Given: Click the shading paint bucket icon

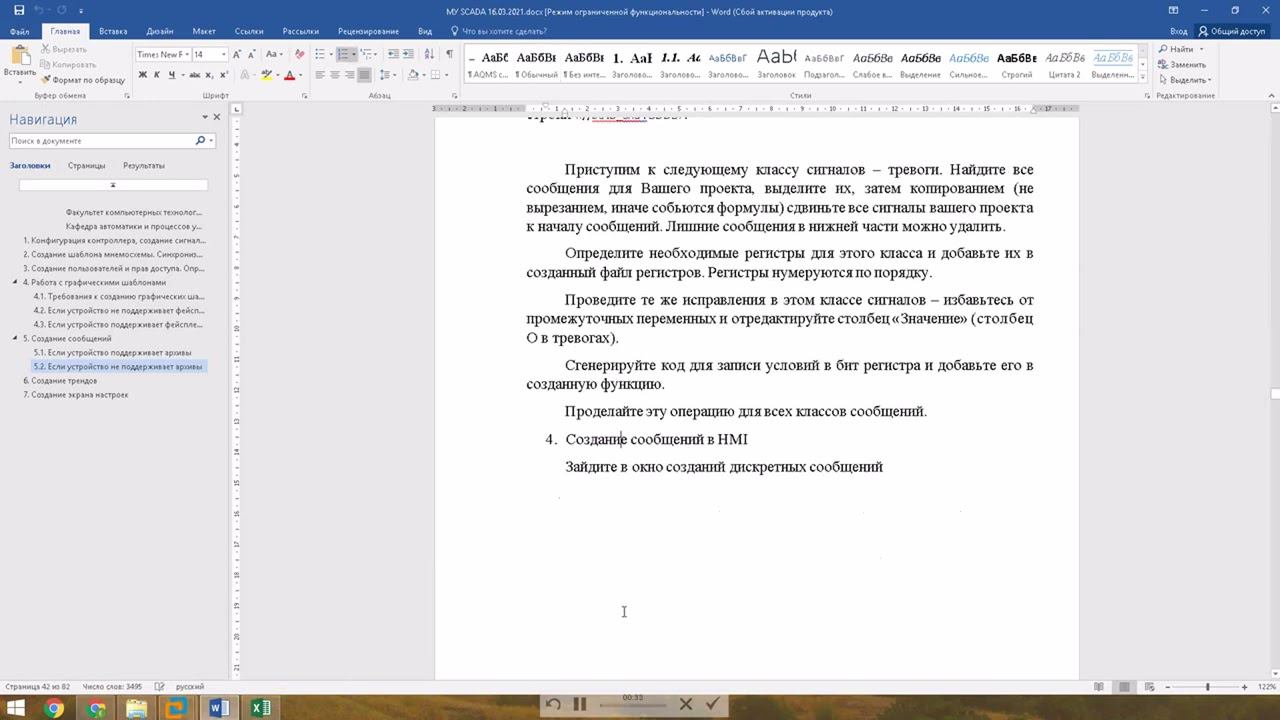Looking at the screenshot, I should [x=412, y=75].
